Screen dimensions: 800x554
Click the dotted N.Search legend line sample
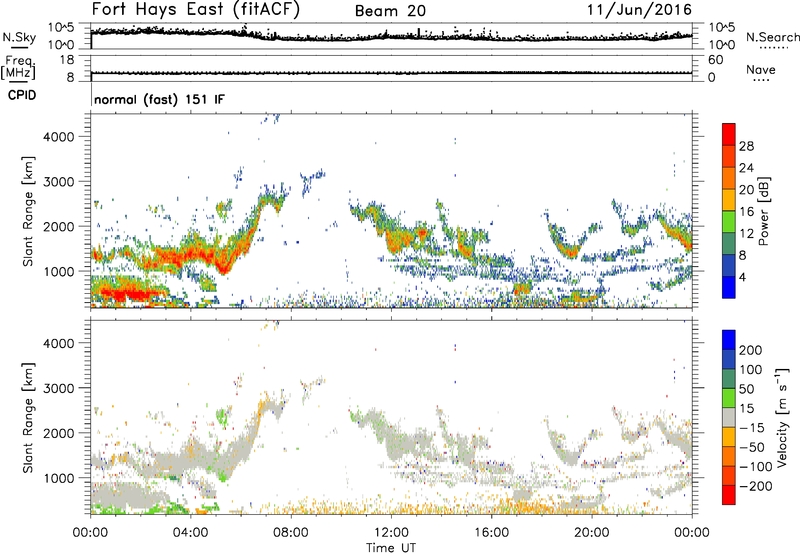tap(773, 48)
